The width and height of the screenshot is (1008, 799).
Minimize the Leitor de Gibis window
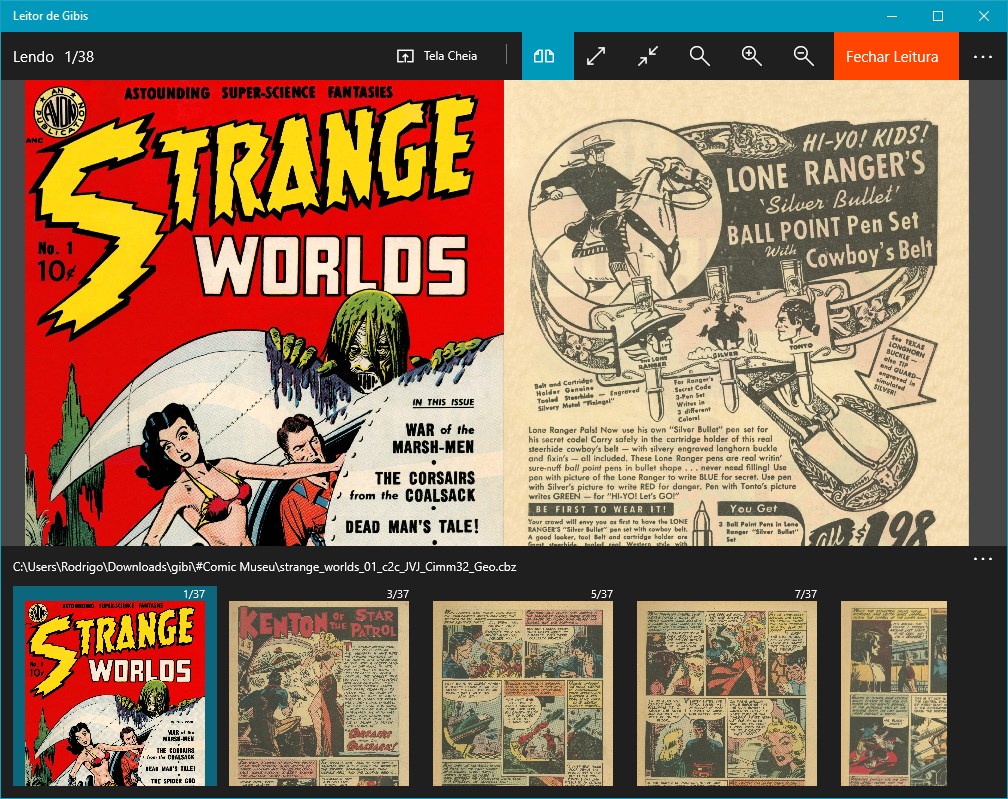892,16
